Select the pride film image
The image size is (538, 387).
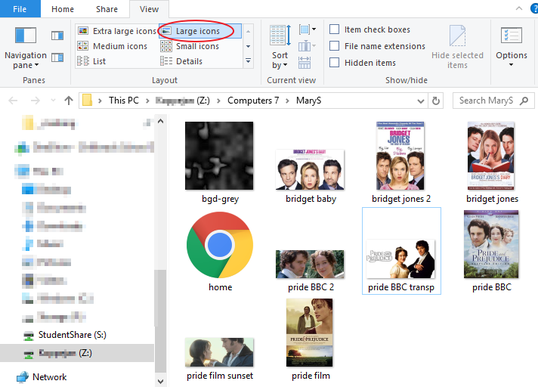[x=310, y=340]
